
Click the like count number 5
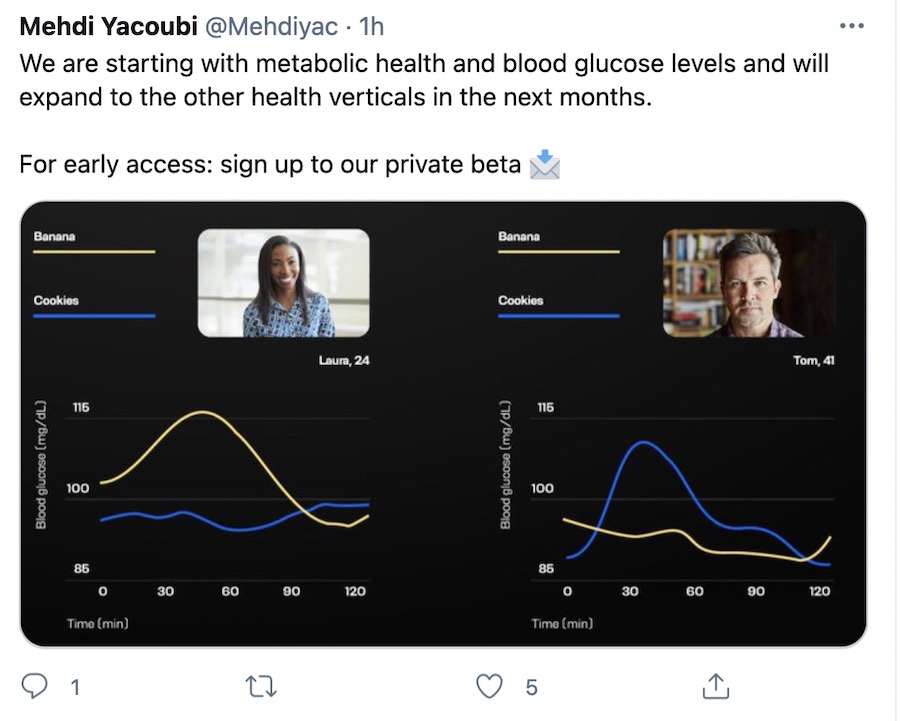click(x=531, y=687)
